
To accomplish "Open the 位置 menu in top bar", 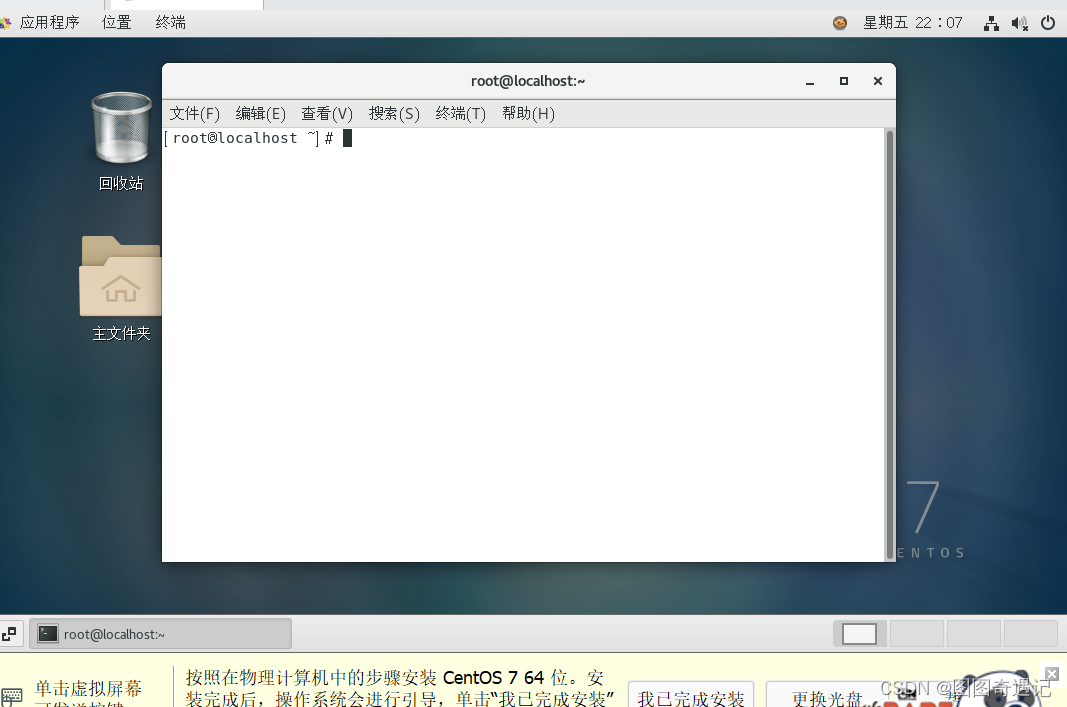I will click(x=115, y=21).
